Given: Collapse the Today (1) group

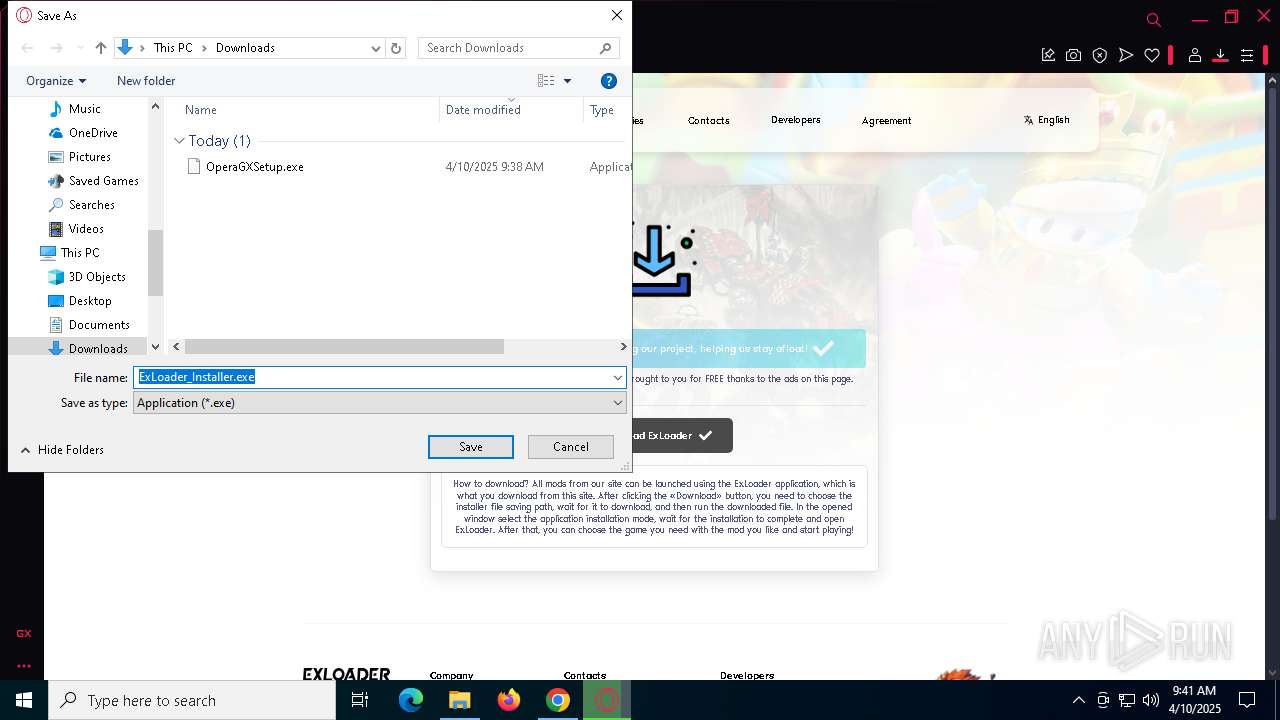Looking at the screenshot, I should (x=179, y=141).
